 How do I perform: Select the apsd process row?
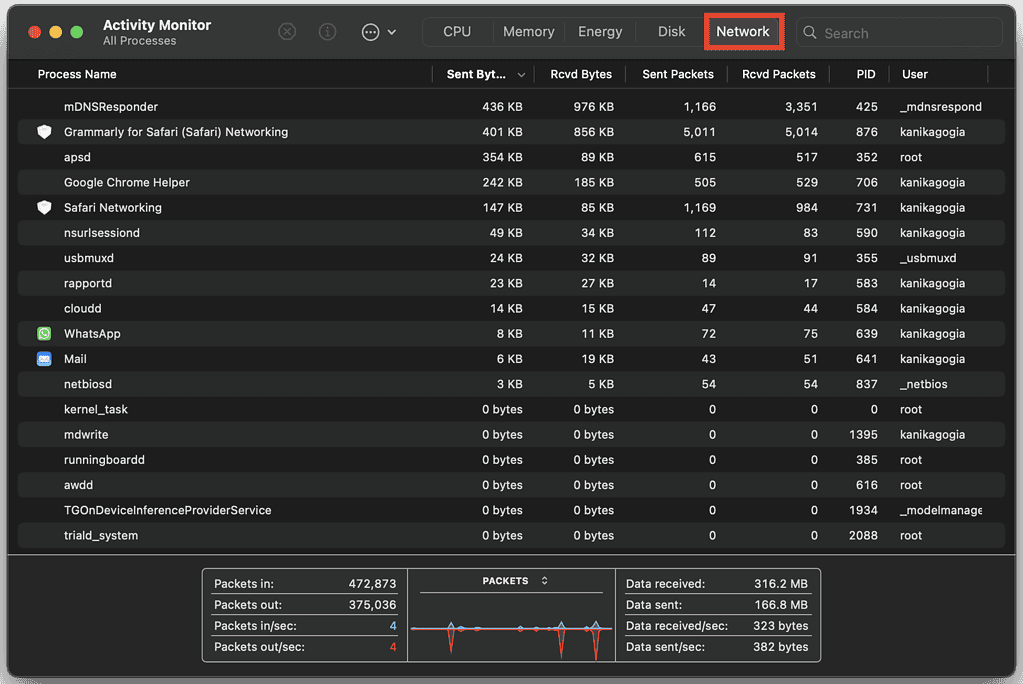click(x=511, y=157)
